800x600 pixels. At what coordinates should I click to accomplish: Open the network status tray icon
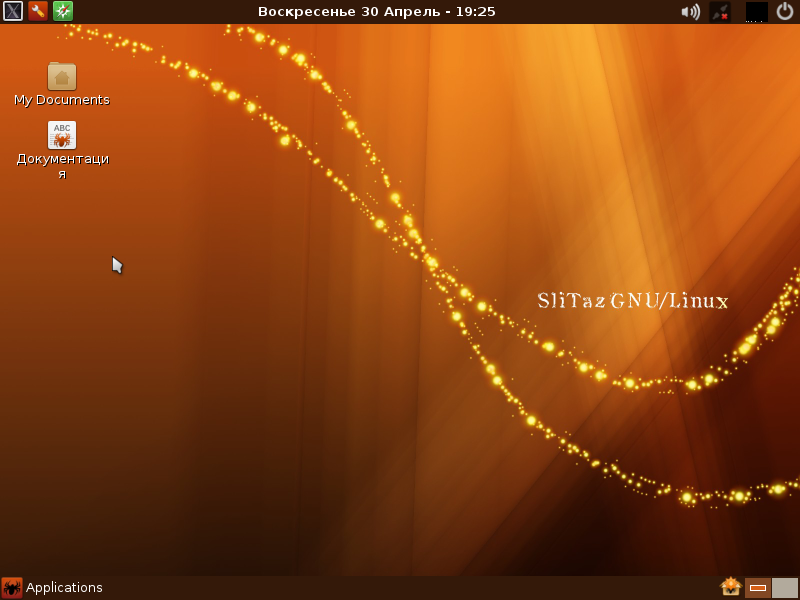pos(720,12)
